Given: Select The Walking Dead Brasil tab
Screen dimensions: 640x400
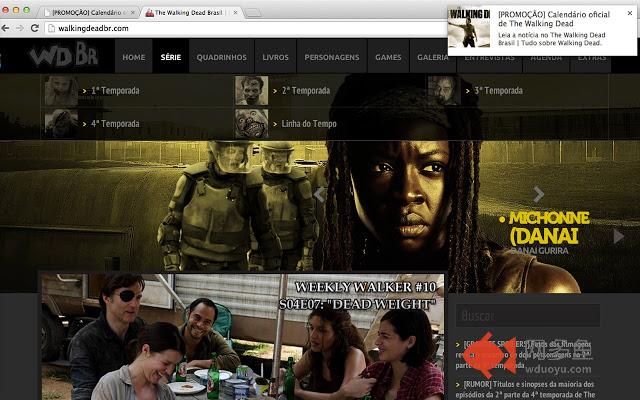Looking at the screenshot, I should click(x=188, y=13).
